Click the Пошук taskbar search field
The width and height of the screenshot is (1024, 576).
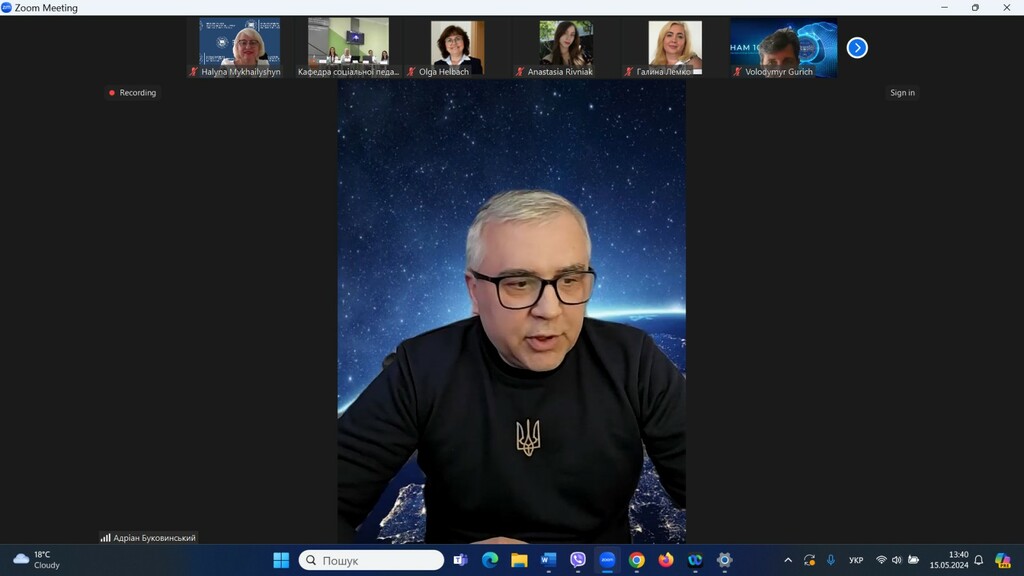(x=371, y=560)
